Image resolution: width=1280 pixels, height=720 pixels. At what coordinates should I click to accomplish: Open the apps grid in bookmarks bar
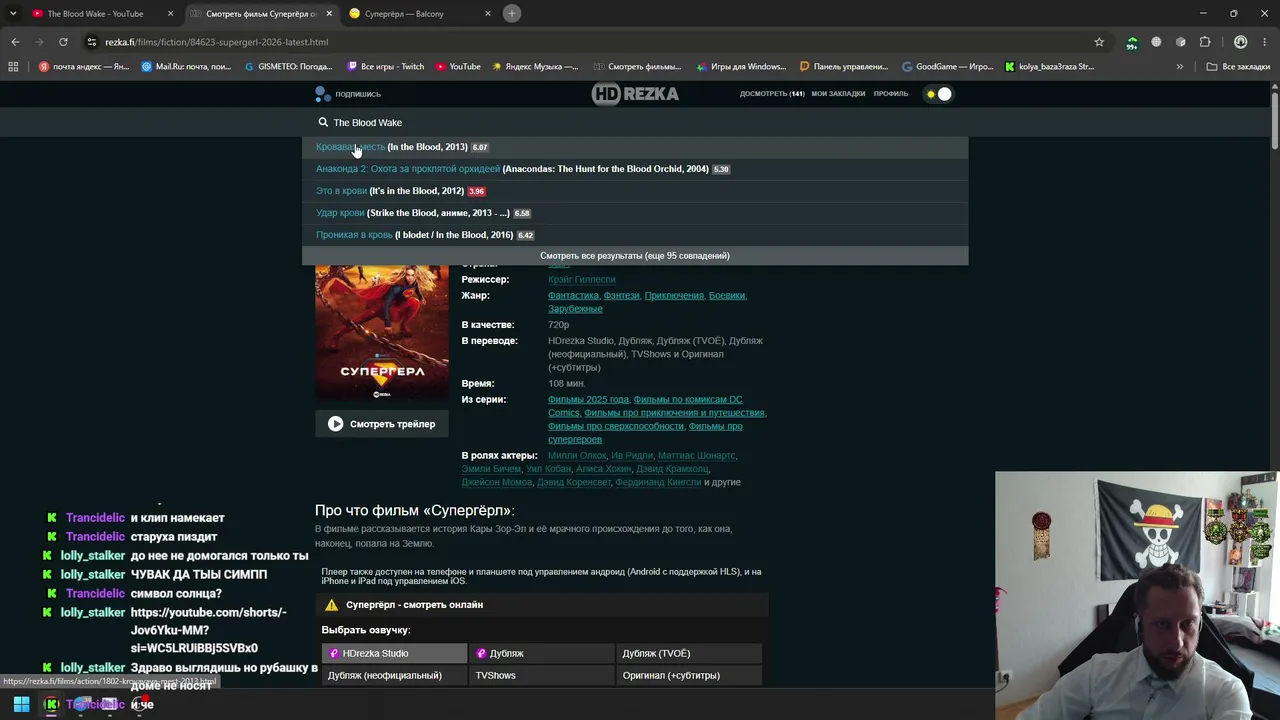13,67
